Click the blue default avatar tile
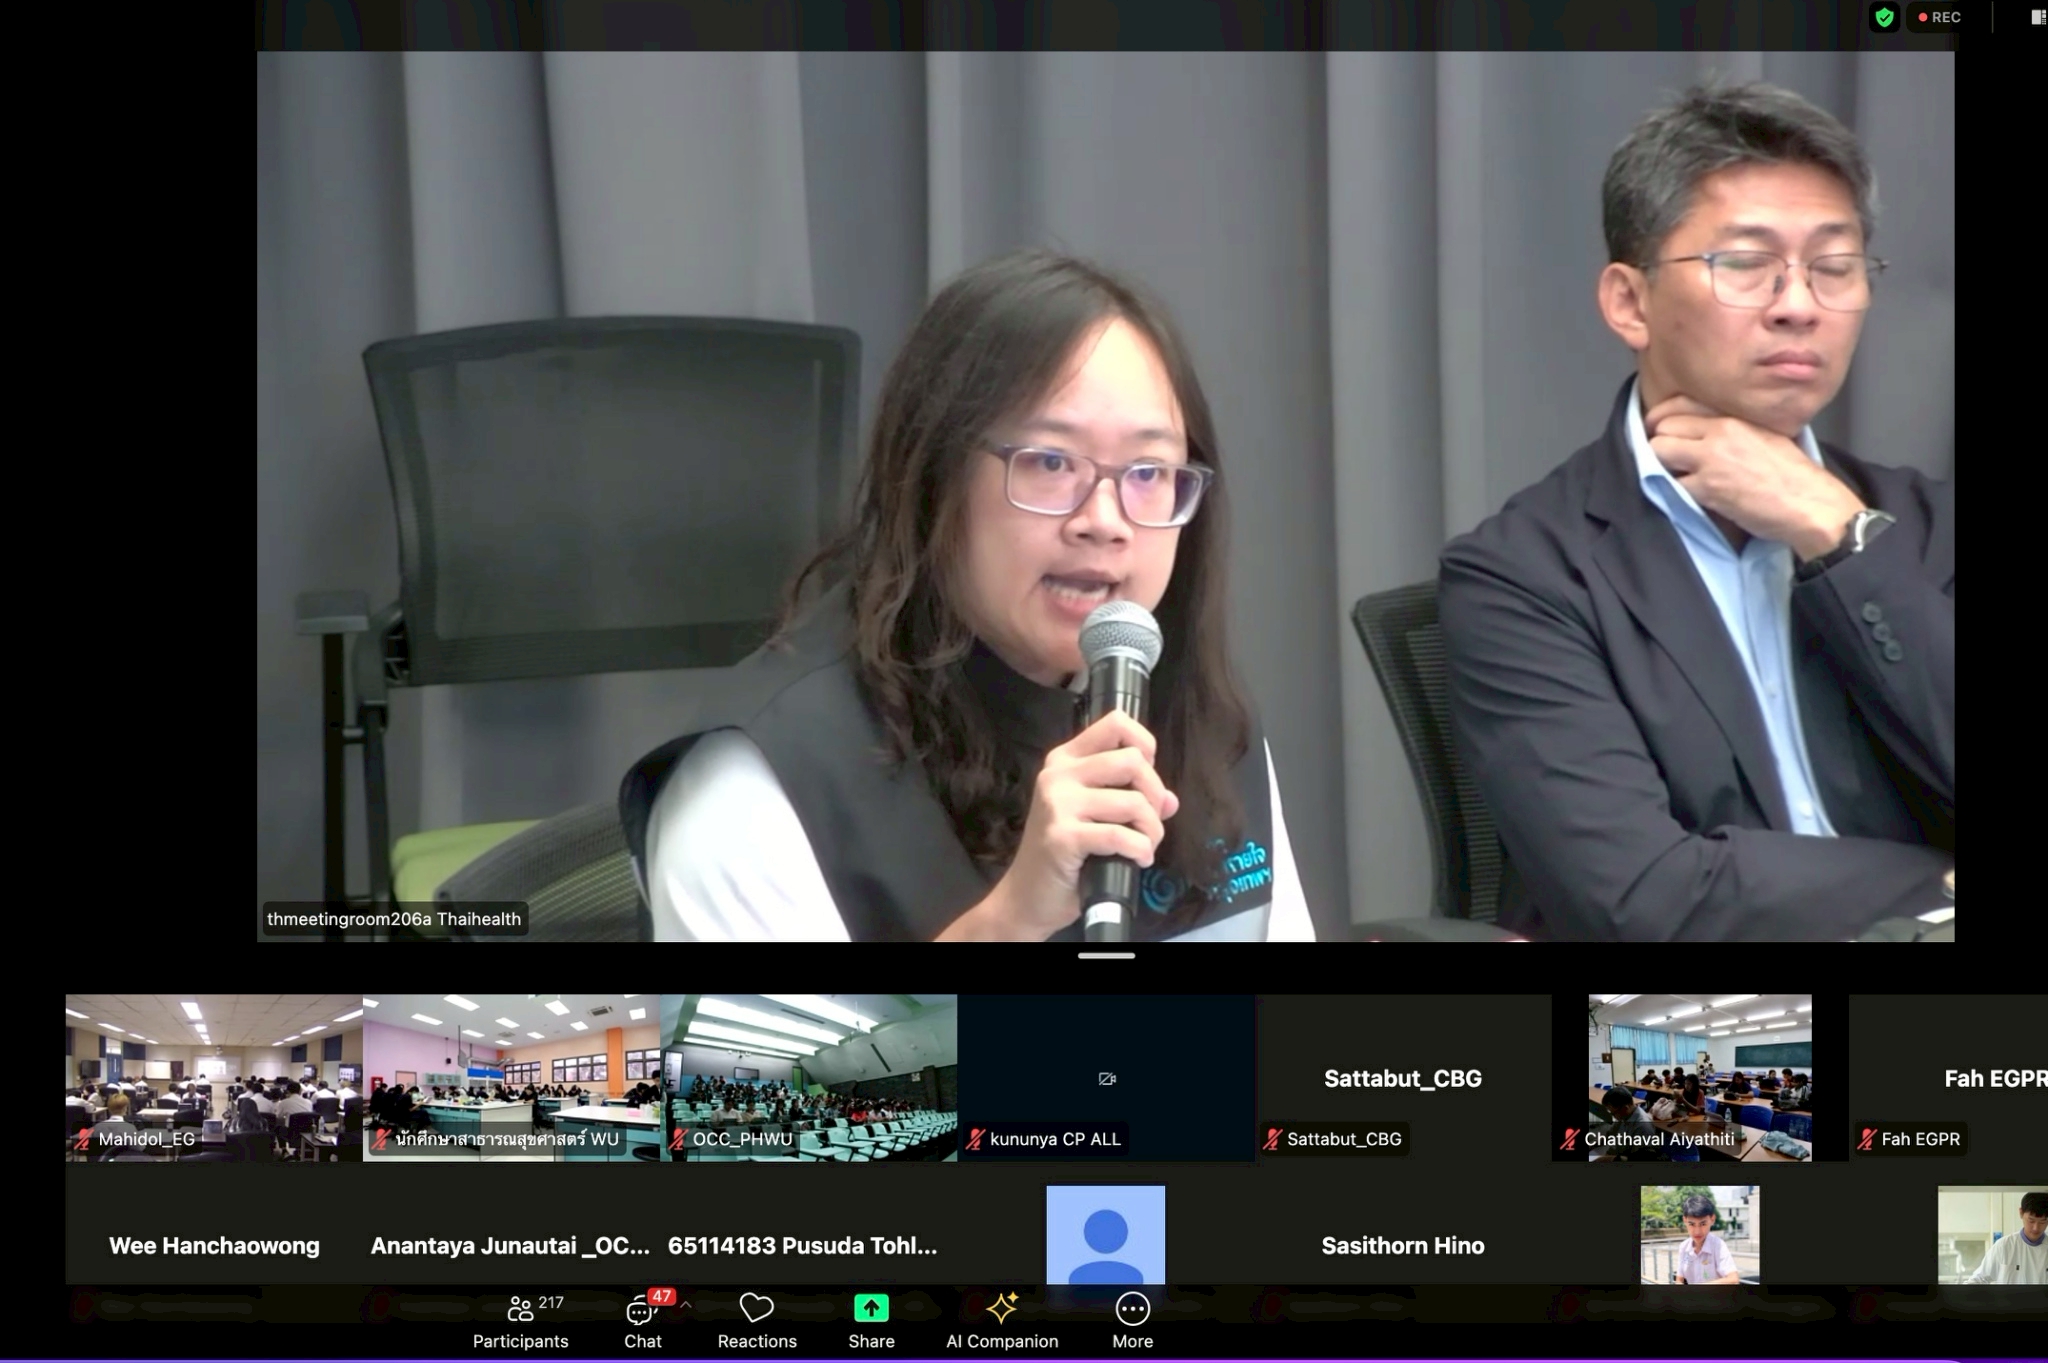 point(1105,1235)
